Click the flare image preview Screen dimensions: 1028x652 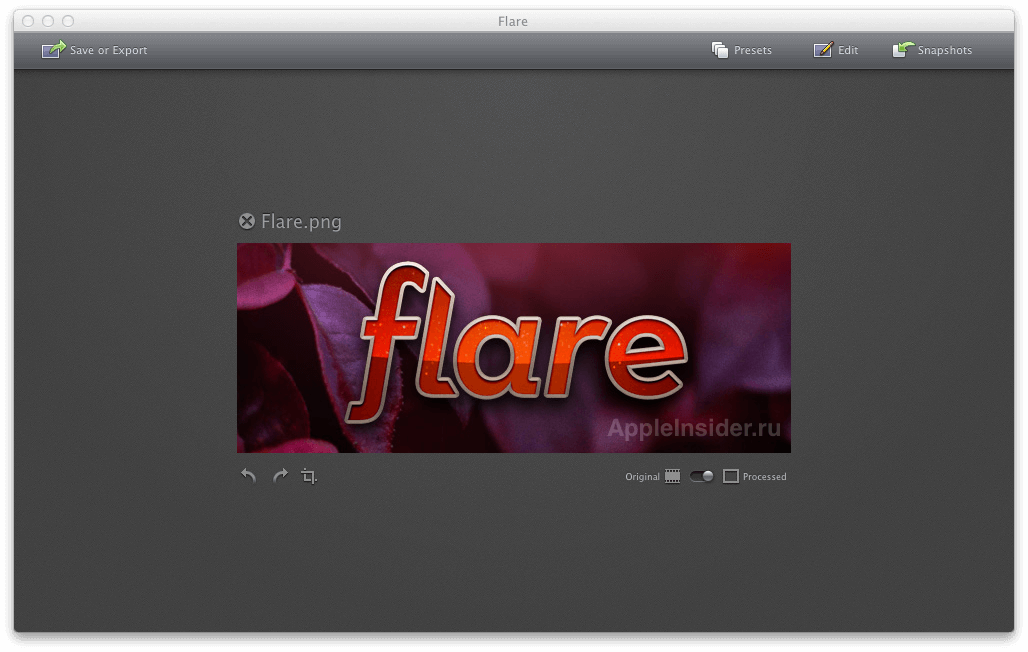(x=513, y=347)
